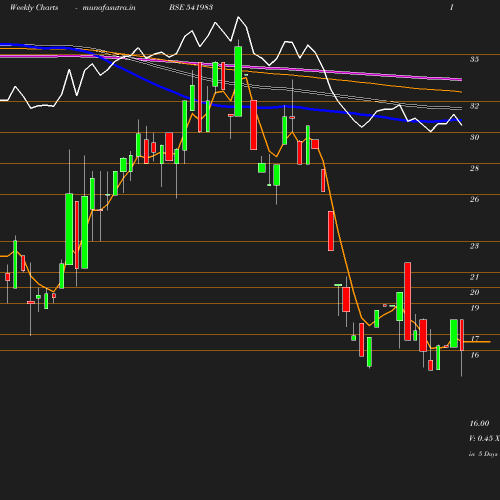Click the price axis label 23
This screenshot has height=500, width=500.
pyautogui.click(x=474, y=246)
